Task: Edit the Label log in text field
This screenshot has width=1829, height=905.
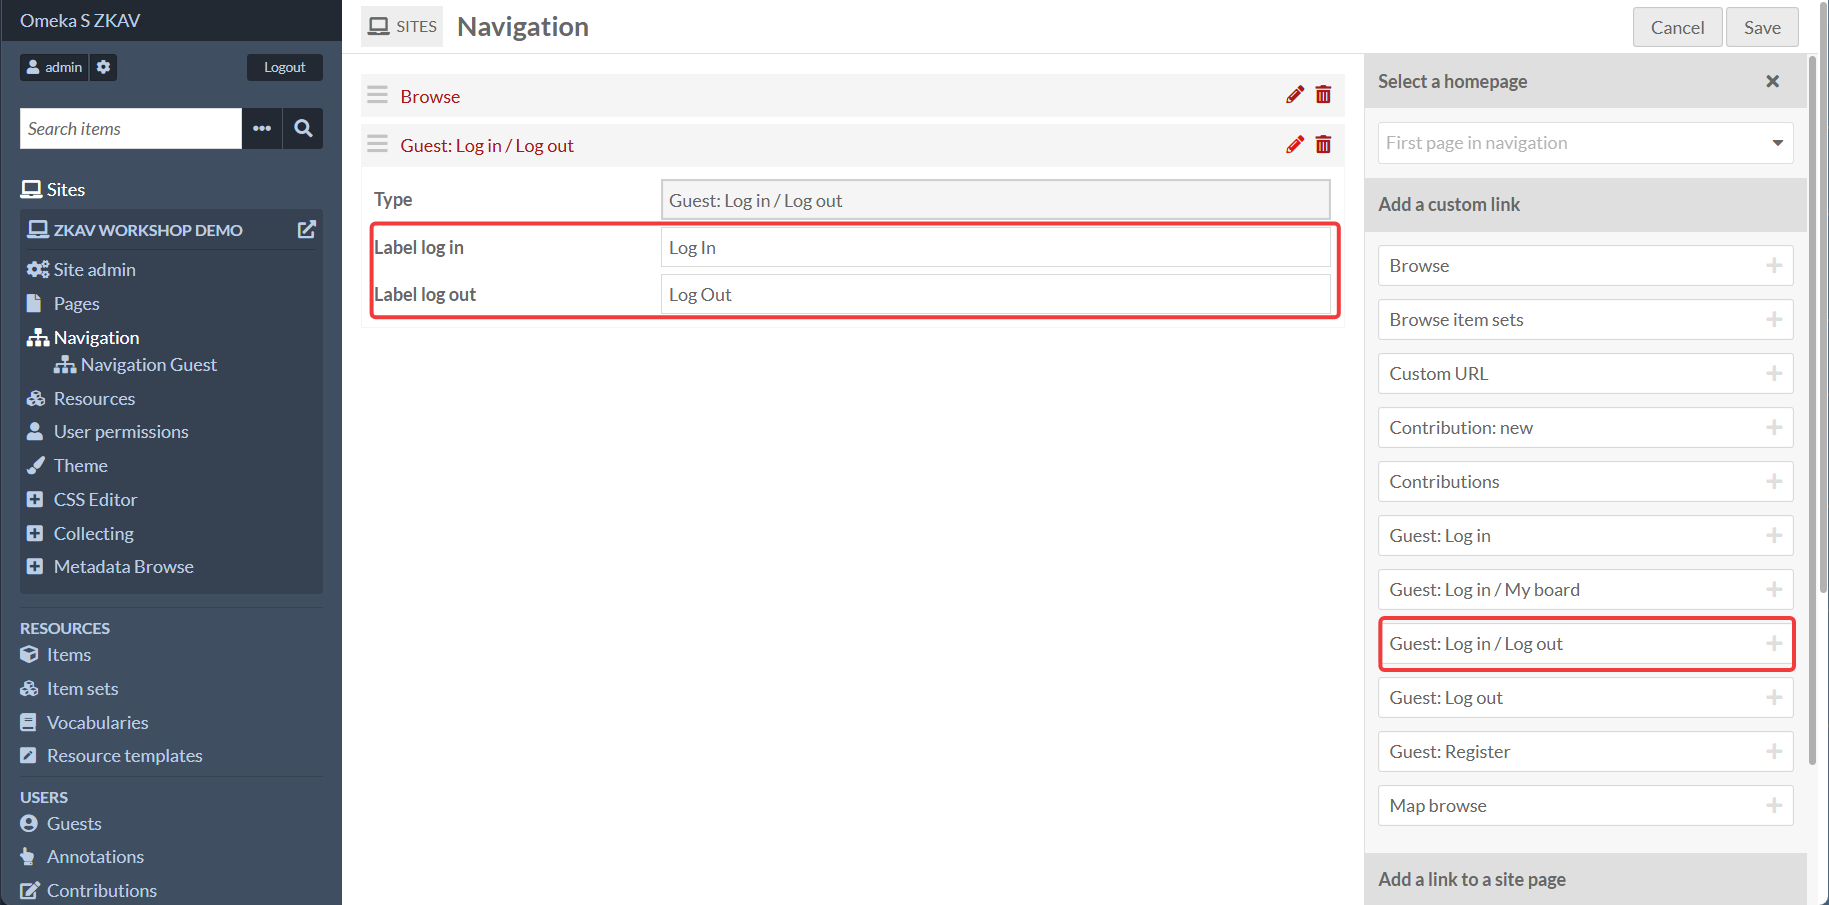Action: point(996,247)
